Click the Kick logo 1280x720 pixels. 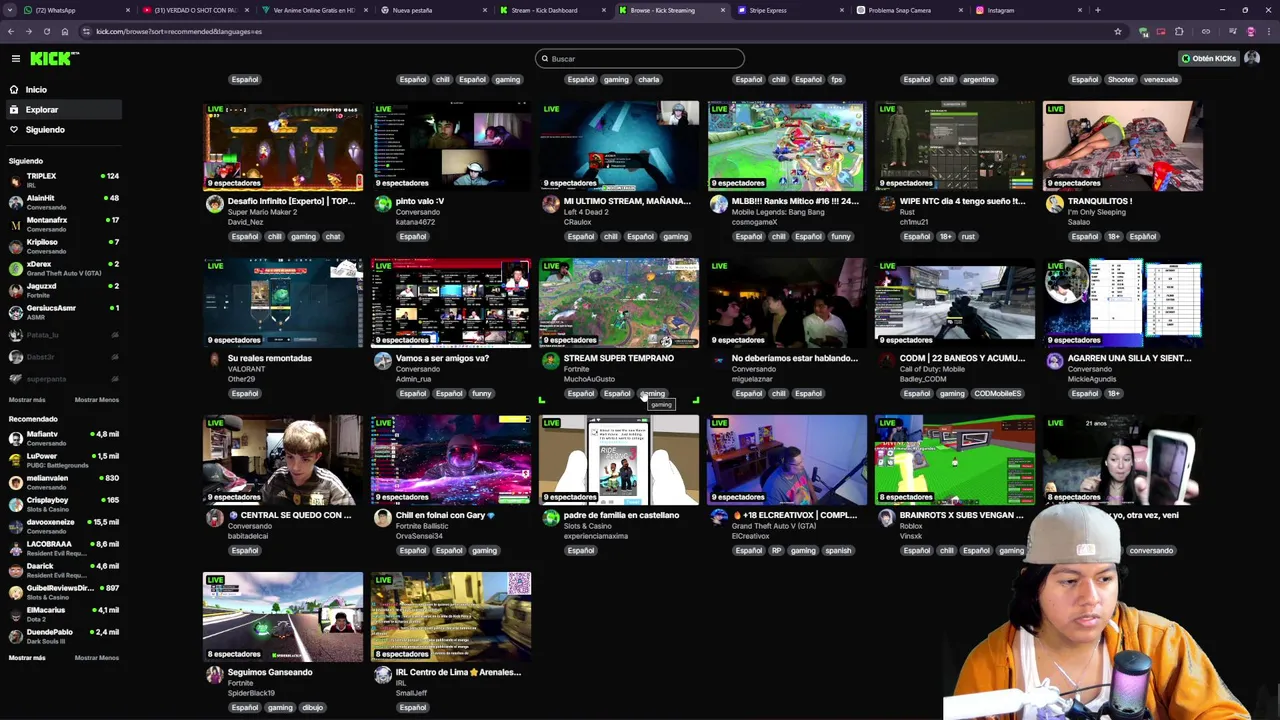(x=54, y=59)
